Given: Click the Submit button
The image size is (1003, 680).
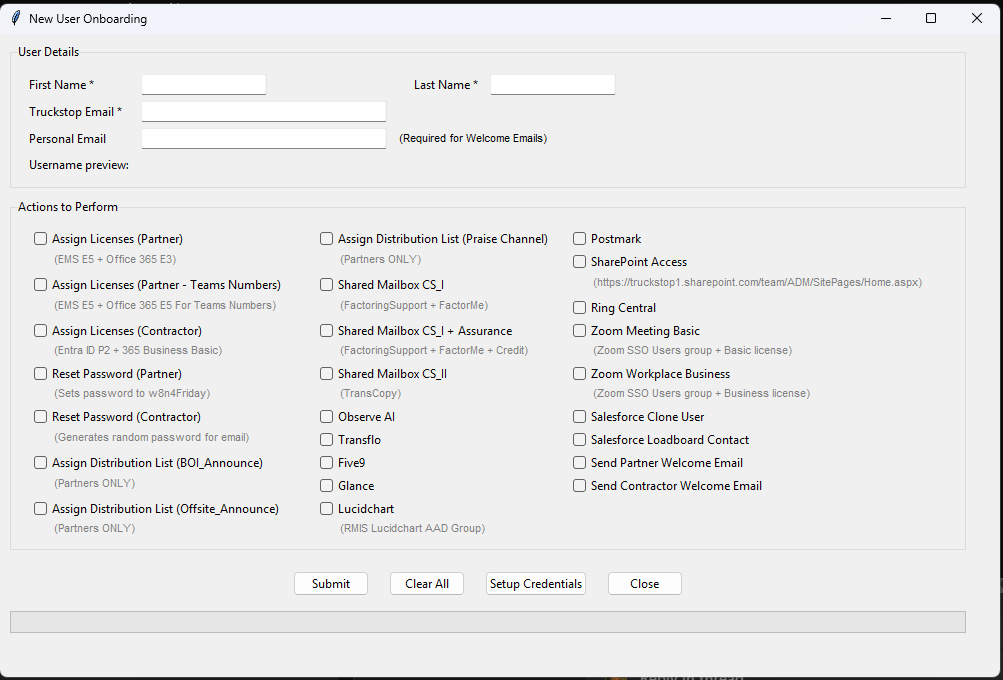Looking at the screenshot, I should [x=330, y=583].
